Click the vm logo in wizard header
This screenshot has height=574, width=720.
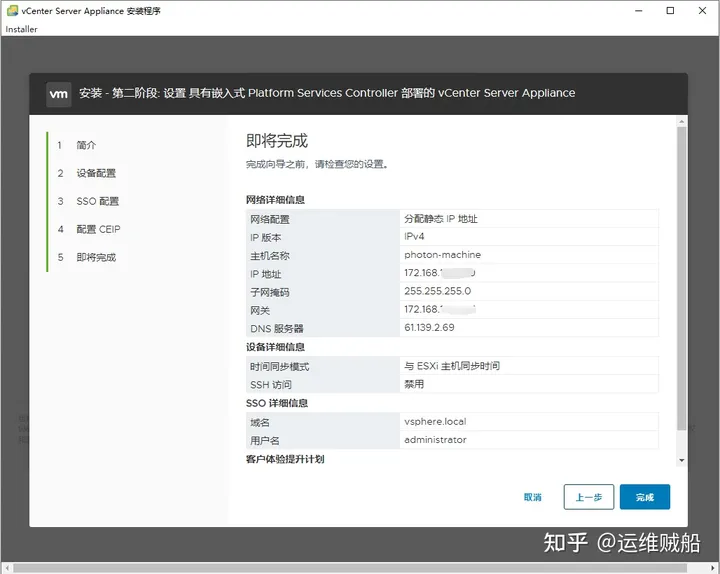coord(59,93)
